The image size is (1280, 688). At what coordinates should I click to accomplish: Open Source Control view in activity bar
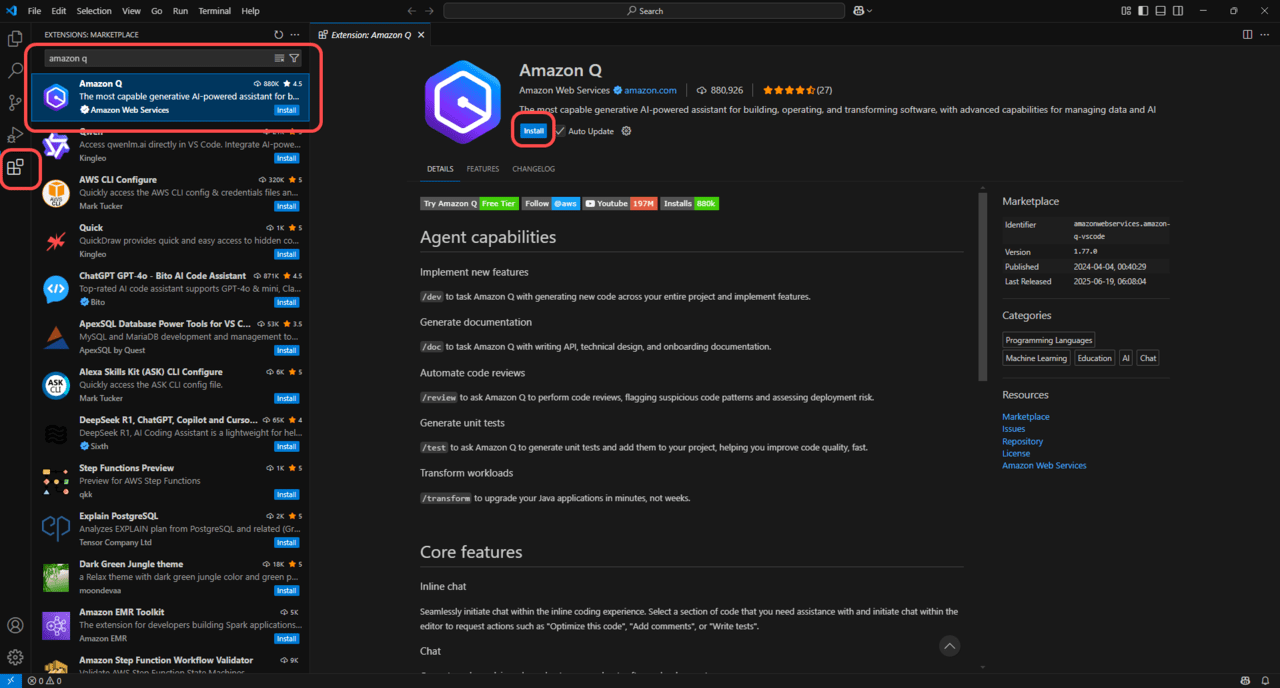[15, 103]
